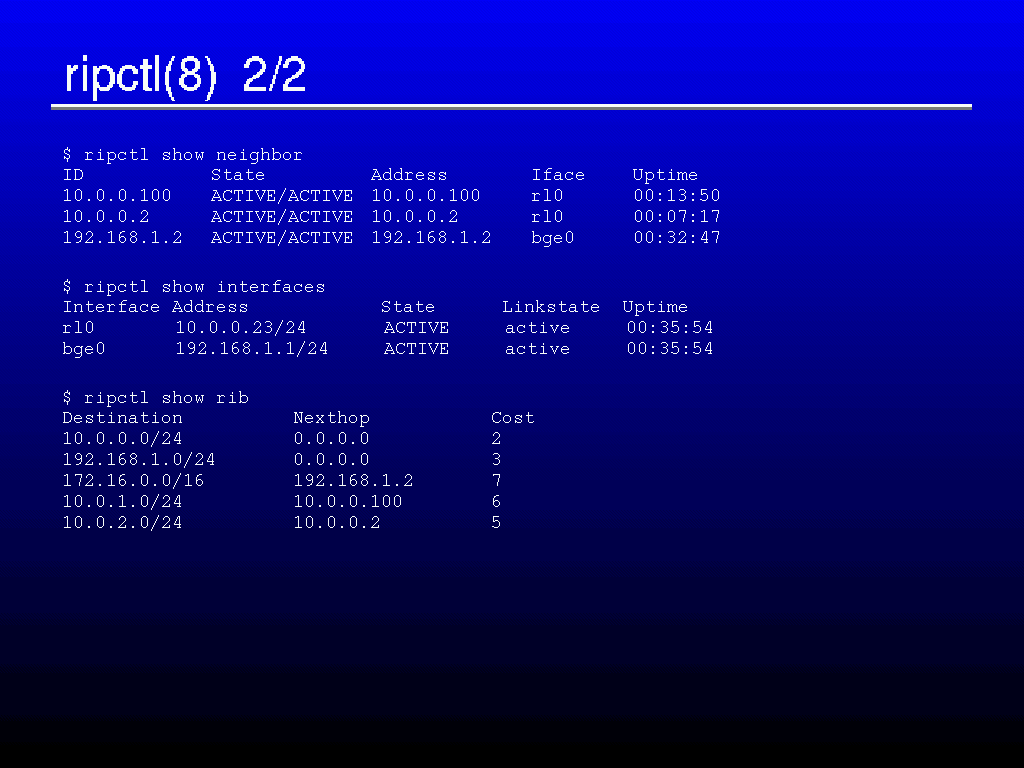The image size is (1024, 768).
Task: Click the cost value 7 in rib
Action: point(496,481)
